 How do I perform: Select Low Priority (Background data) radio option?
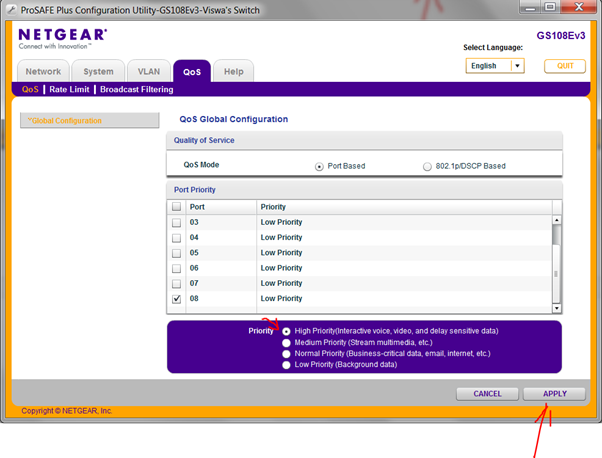[x=286, y=365]
